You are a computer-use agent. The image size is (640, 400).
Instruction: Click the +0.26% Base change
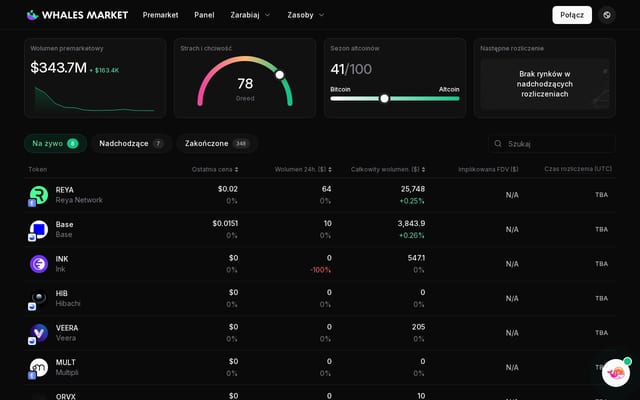[x=412, y=236]
